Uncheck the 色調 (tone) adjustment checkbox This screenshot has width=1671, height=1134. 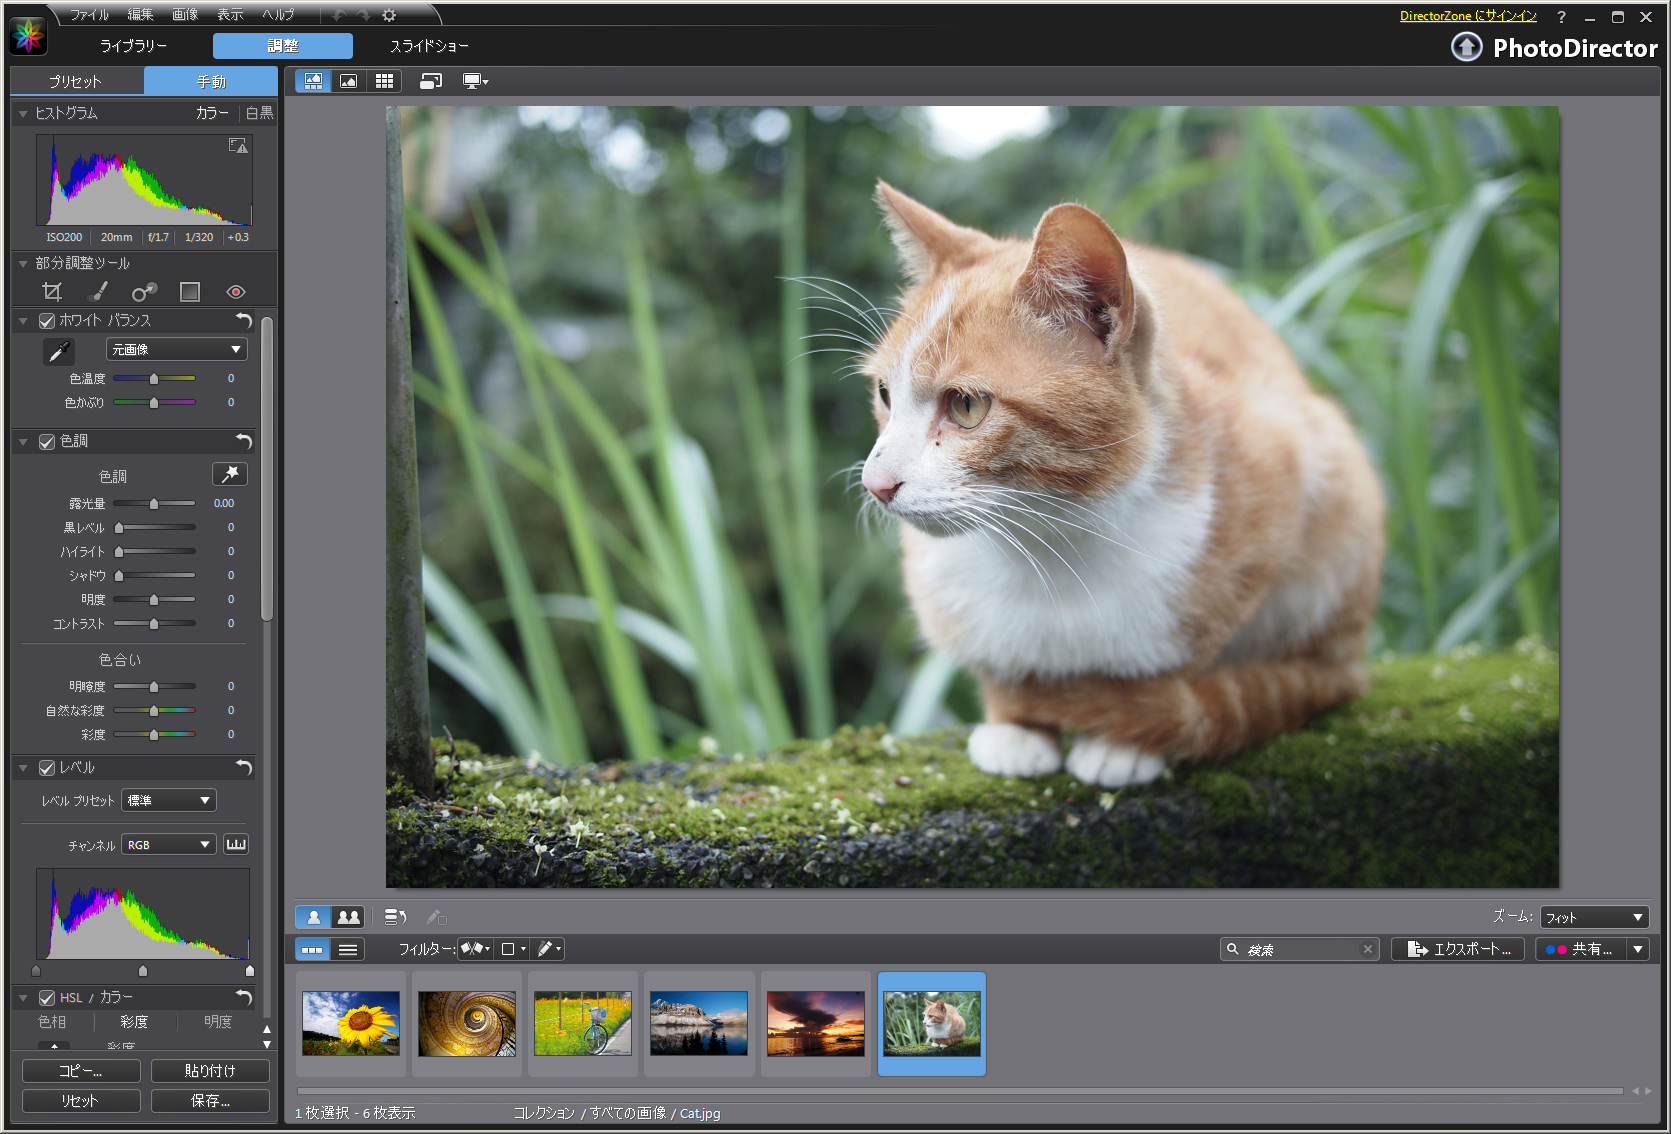(46, 441)
